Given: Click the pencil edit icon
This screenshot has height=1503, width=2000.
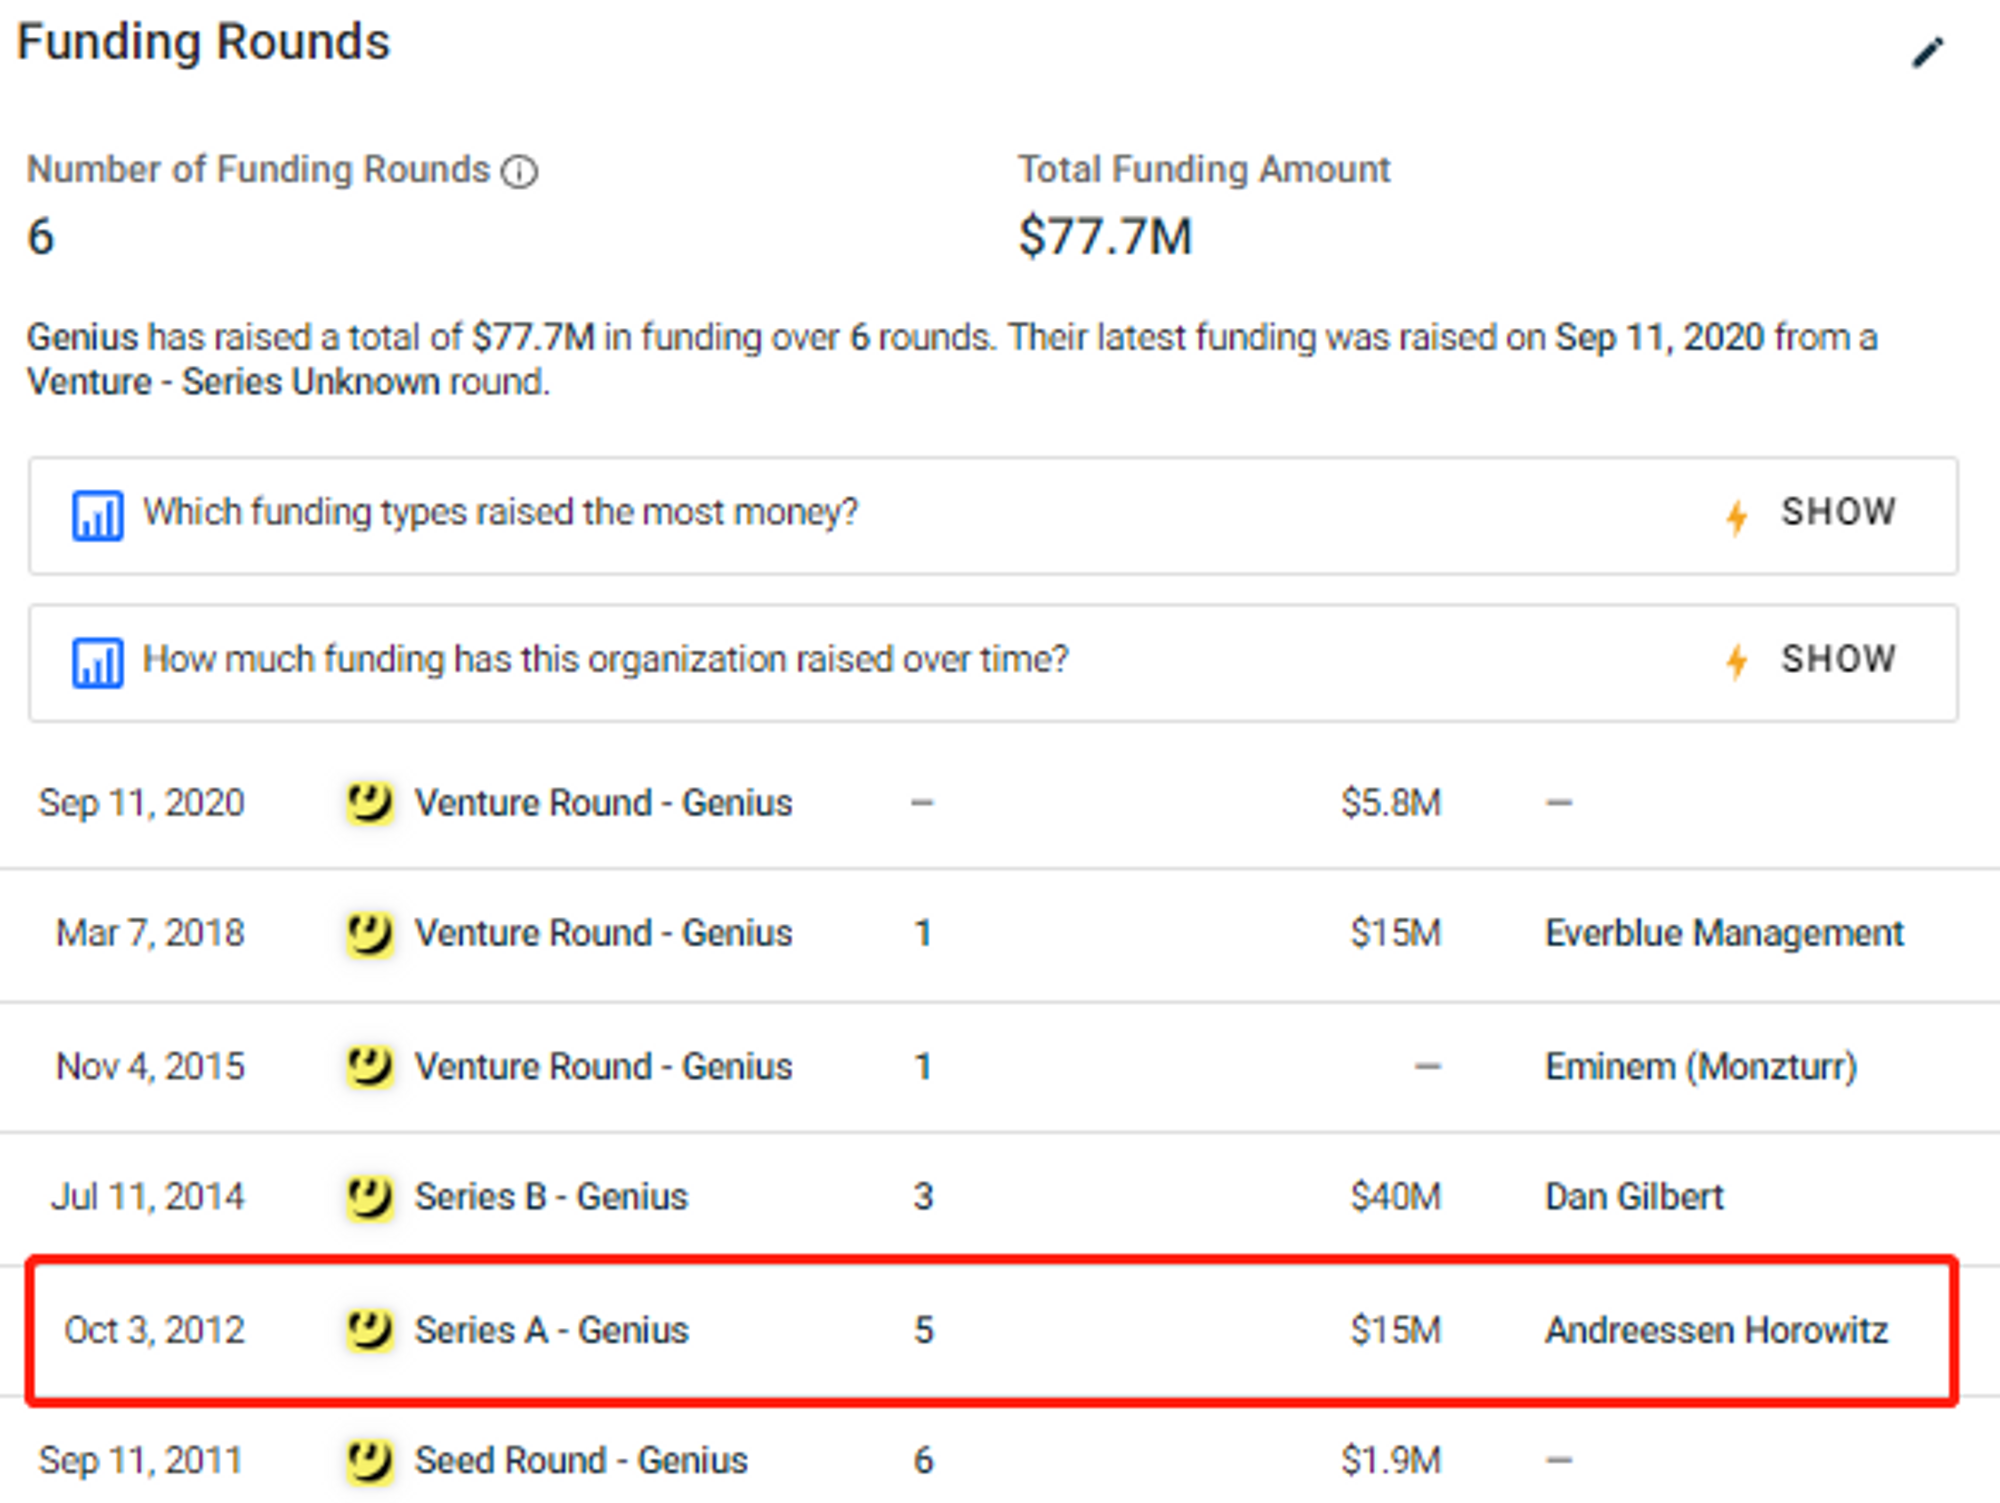Looking at the screenshot, I should coord(1928,52).
